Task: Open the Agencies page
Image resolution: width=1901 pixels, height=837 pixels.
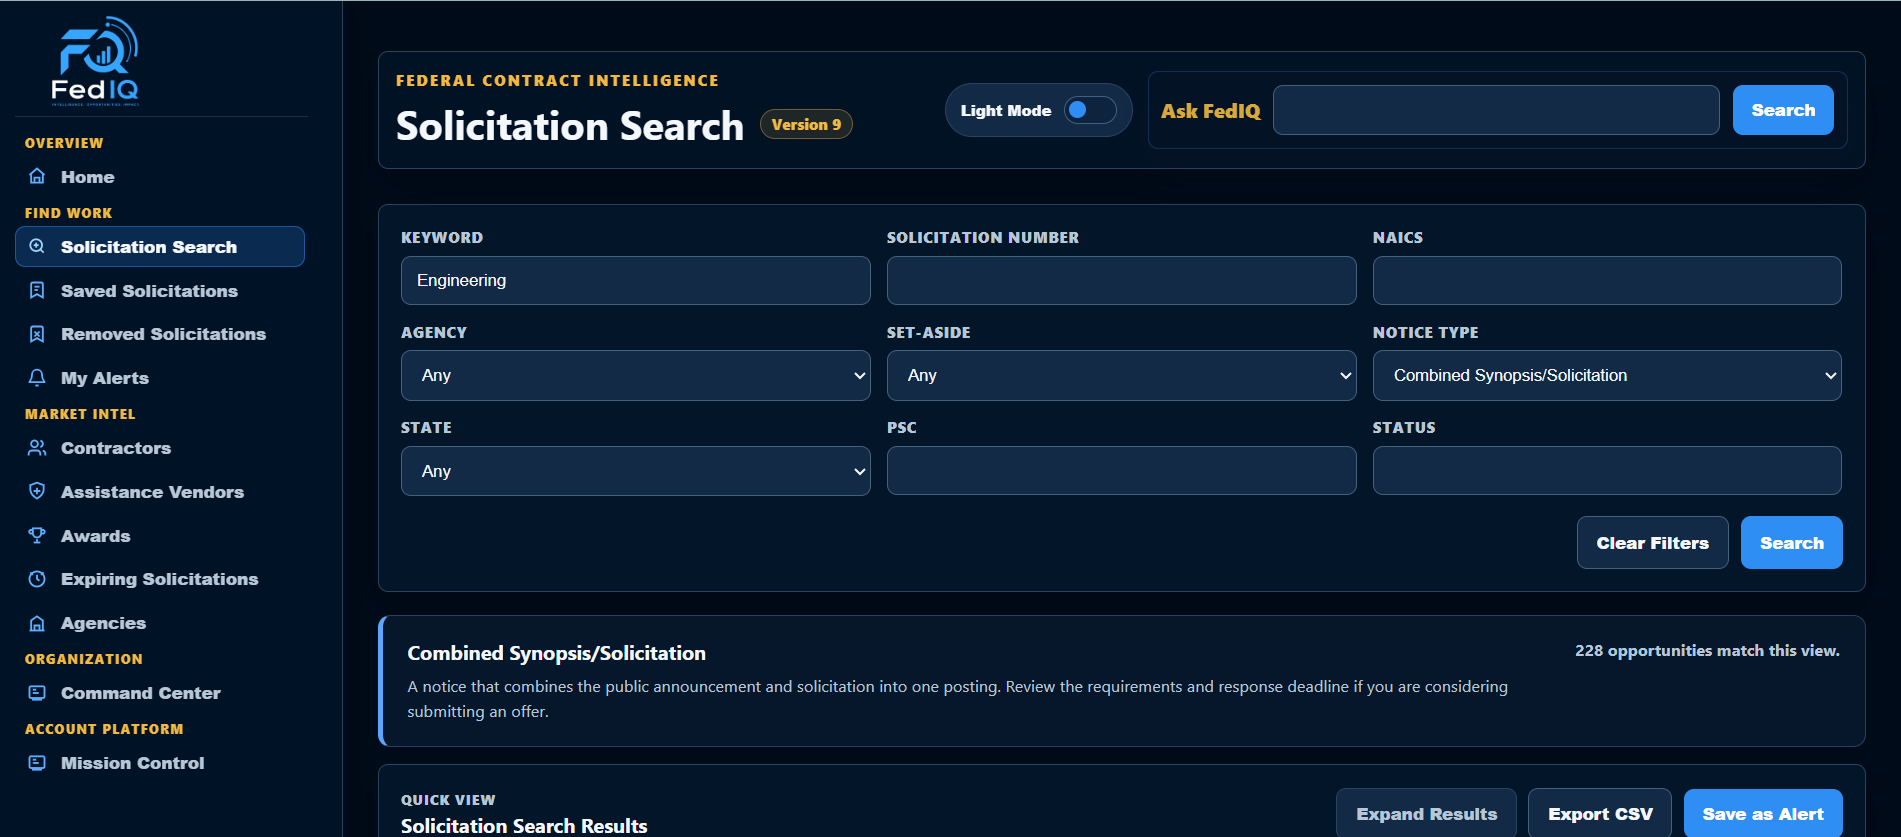Action: tap(160, 623)
